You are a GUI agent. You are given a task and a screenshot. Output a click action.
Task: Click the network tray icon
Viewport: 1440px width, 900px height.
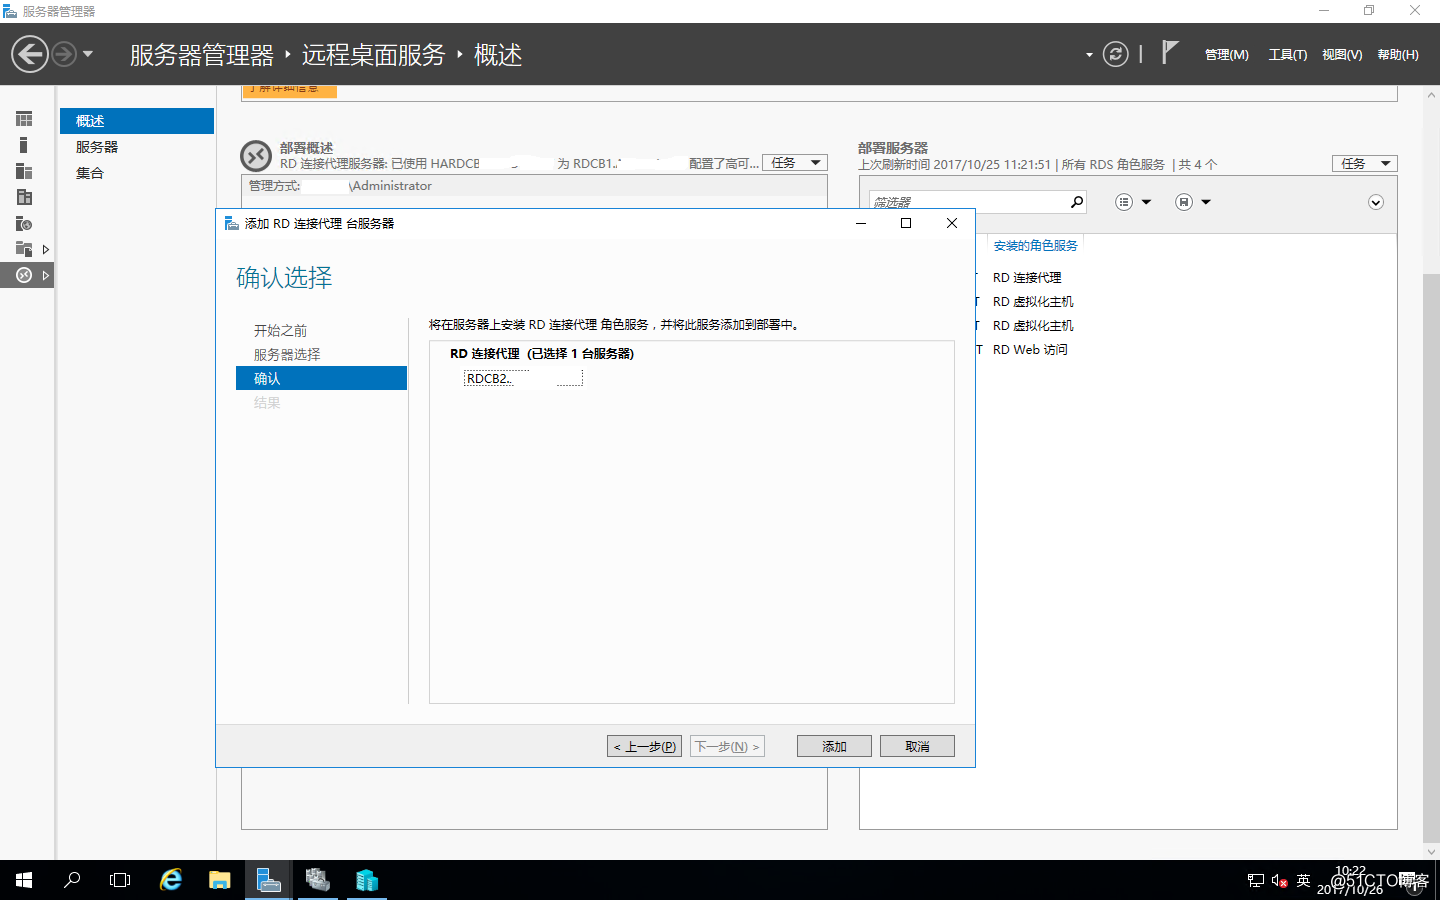[x=1256, y=881]
